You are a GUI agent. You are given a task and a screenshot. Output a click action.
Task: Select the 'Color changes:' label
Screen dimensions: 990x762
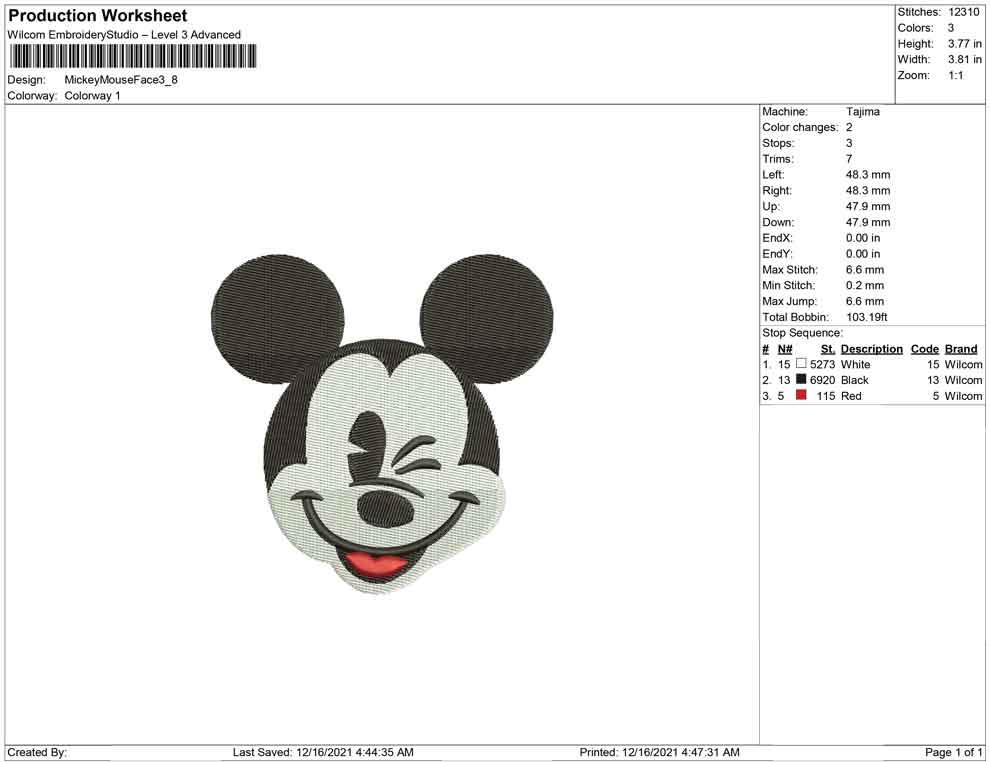tap(800, 127)
